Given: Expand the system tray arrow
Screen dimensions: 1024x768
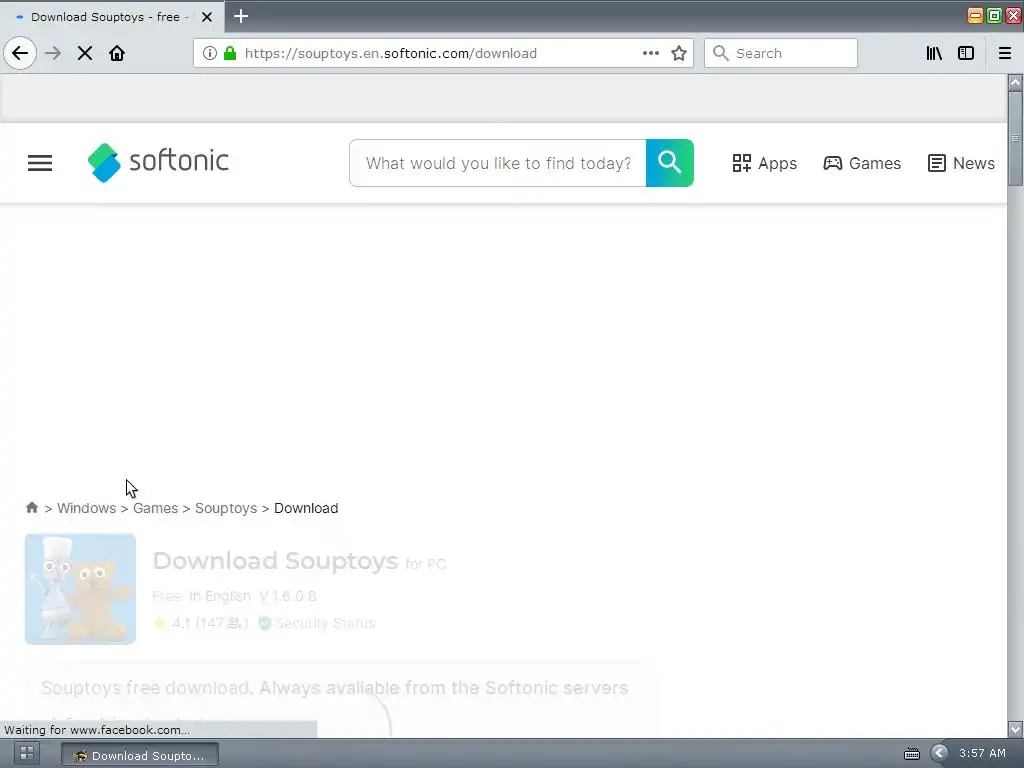Looking at the screenshot, I should (x=939, y=753).
